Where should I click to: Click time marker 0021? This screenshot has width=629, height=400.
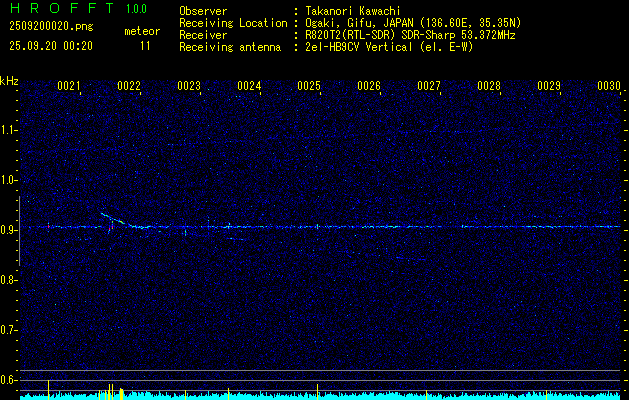tap(69, 86)
